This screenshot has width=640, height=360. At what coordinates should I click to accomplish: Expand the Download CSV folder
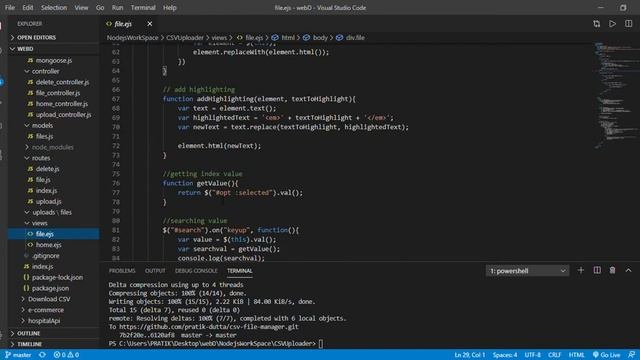click(49, 299)
